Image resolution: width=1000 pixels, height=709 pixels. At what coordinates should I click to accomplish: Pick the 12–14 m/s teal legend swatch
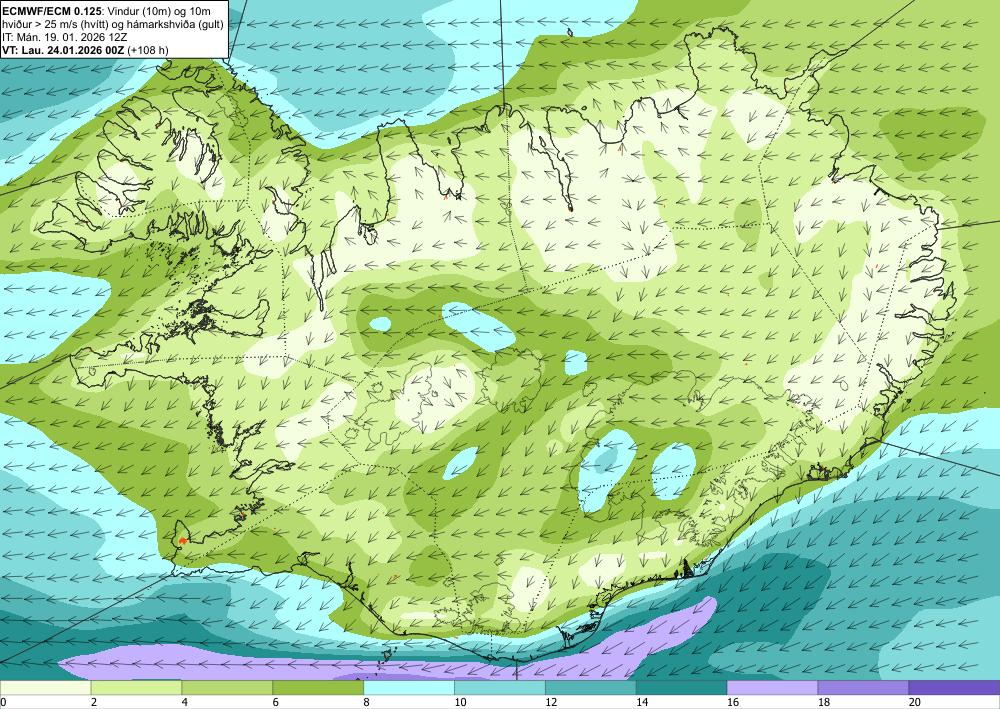point(591,688)
